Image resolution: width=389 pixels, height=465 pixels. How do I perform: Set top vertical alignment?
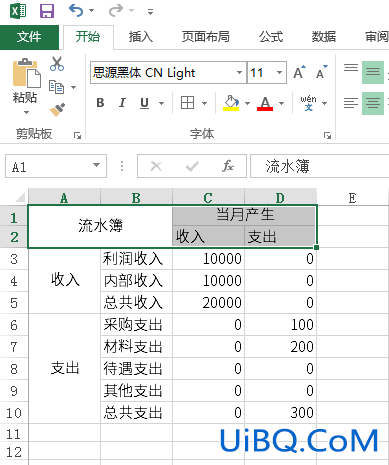(x=351, y=68)
